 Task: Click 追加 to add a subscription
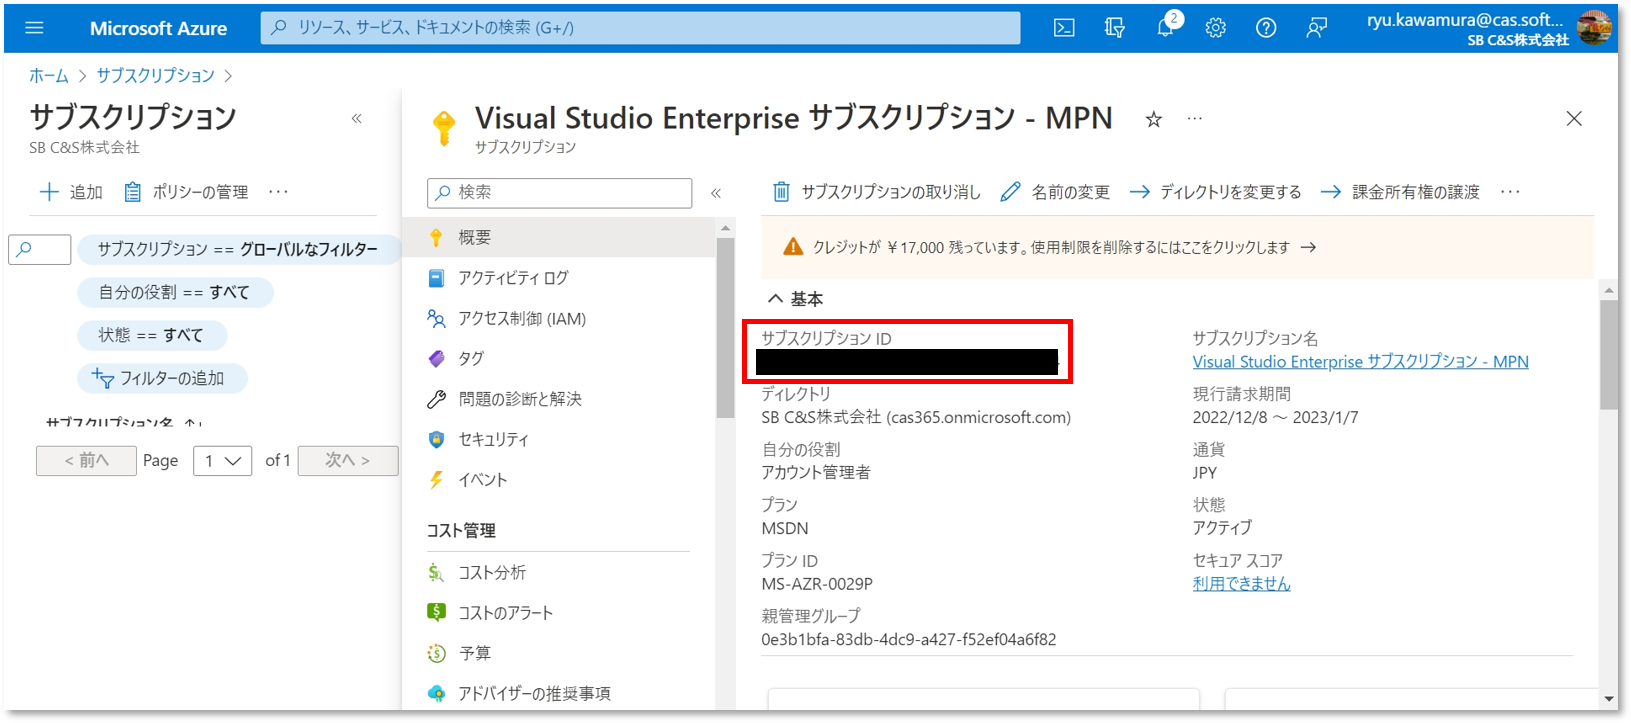pos(71,192)
